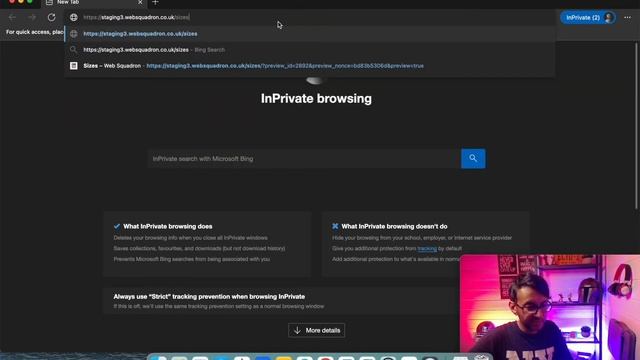Image resolution: width=640 pixels, height=360 pixels.
Task: Choose the Bing Search suggestion row
Action: click(310, 50)
